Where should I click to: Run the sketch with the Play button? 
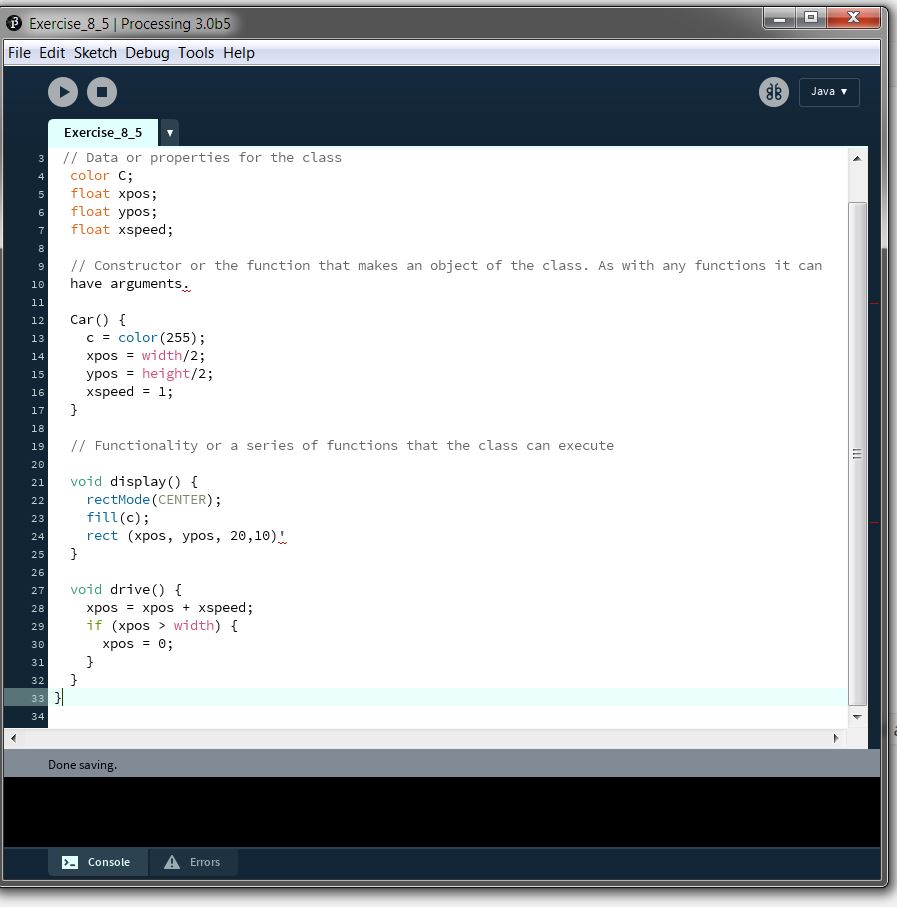tap(63, 92)
